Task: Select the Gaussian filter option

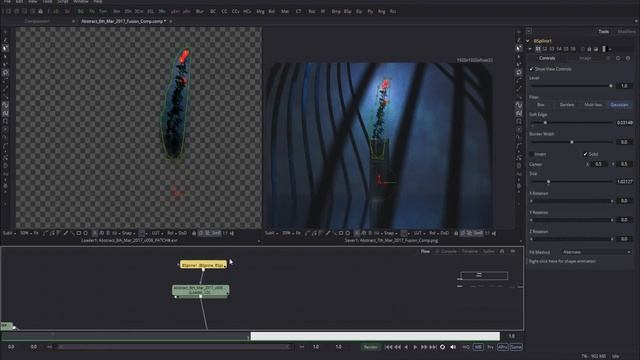Action: (619, 105)
